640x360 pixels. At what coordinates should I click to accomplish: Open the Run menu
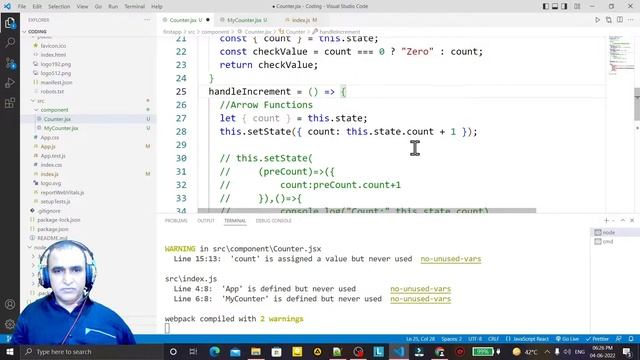tap(113, 6)
